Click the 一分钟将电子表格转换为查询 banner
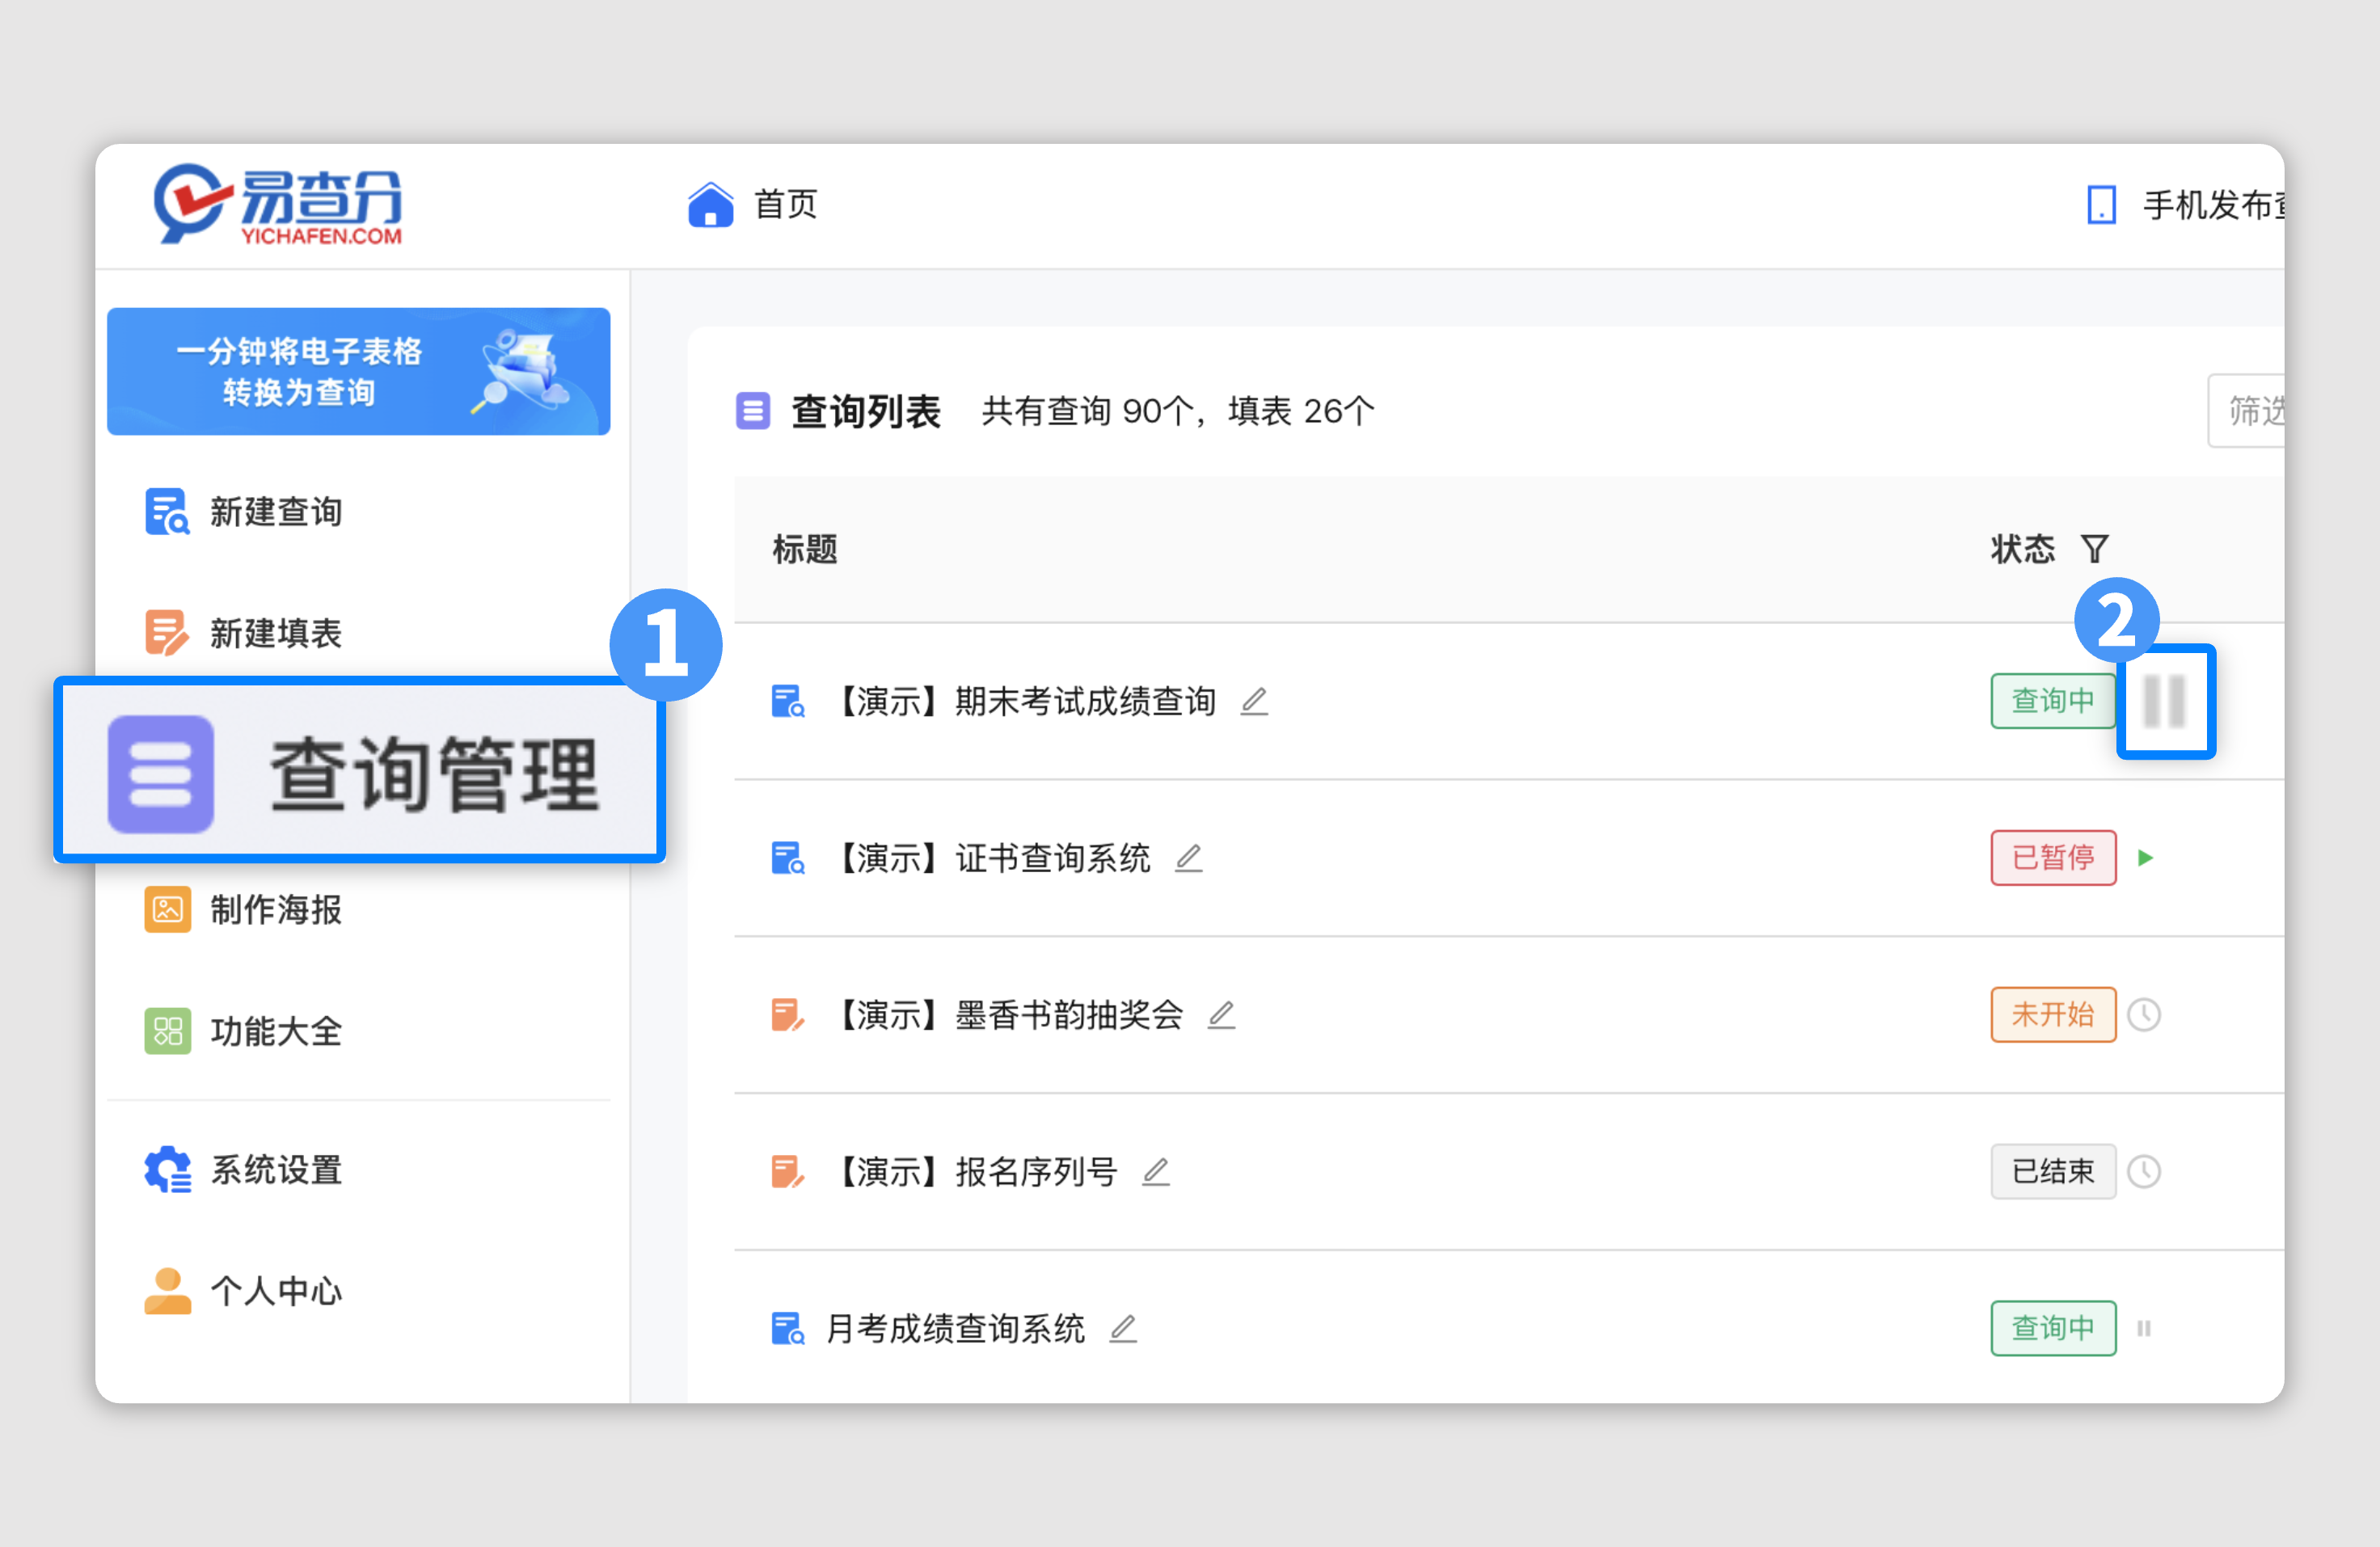The width and height of the screenshot is (2380, 1547). tap(358, 371)
